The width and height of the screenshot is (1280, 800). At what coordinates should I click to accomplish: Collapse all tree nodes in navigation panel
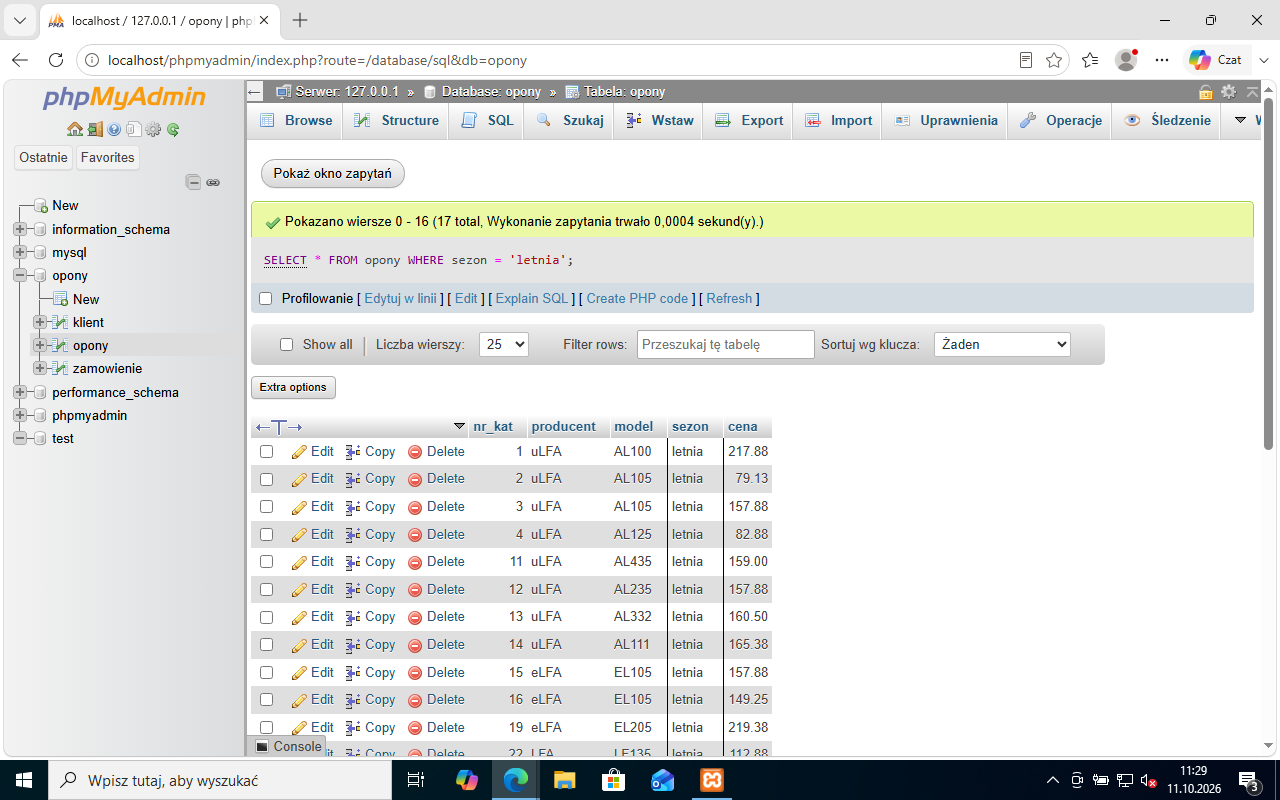click(194, 182)
